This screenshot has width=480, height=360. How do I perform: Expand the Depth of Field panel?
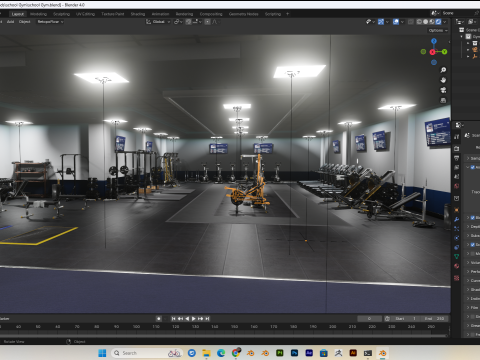(x=468, y=227)
